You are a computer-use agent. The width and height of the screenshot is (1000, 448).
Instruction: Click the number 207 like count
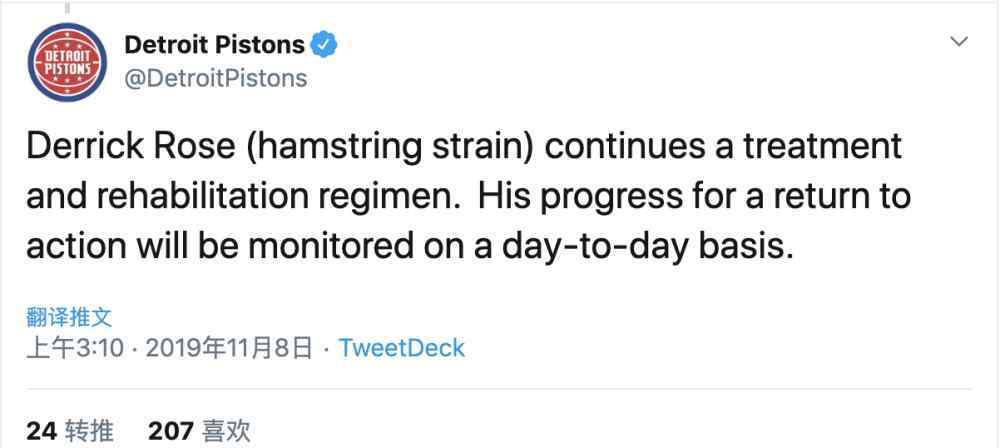(170, 432)
